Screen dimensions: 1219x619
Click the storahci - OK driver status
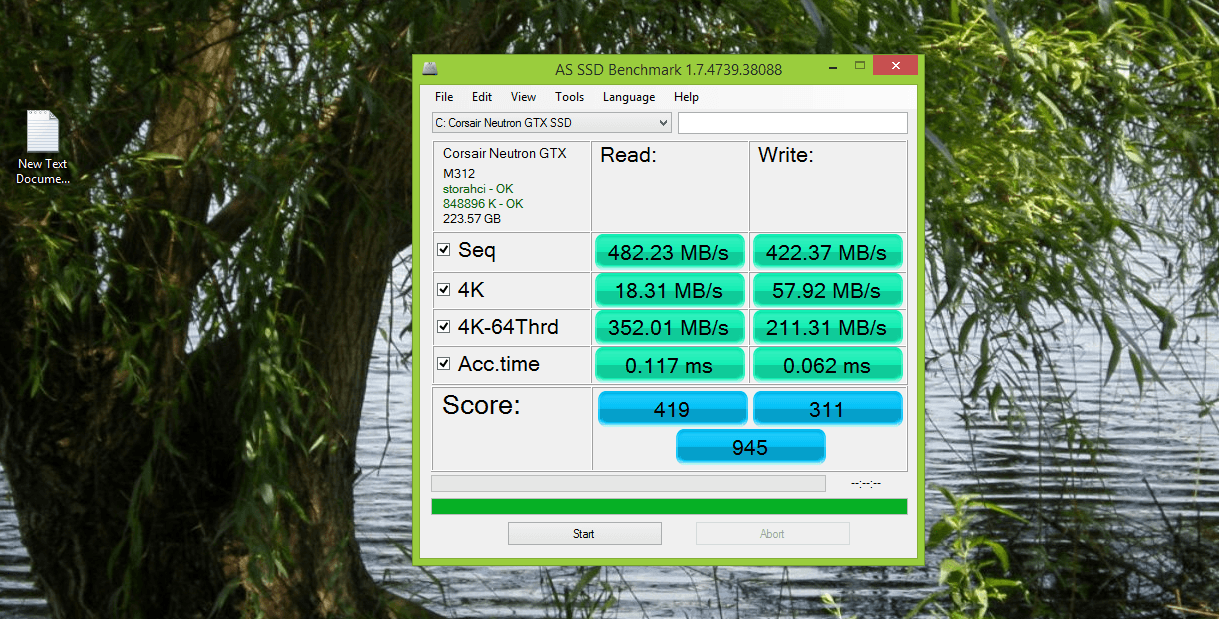point(478,189)
